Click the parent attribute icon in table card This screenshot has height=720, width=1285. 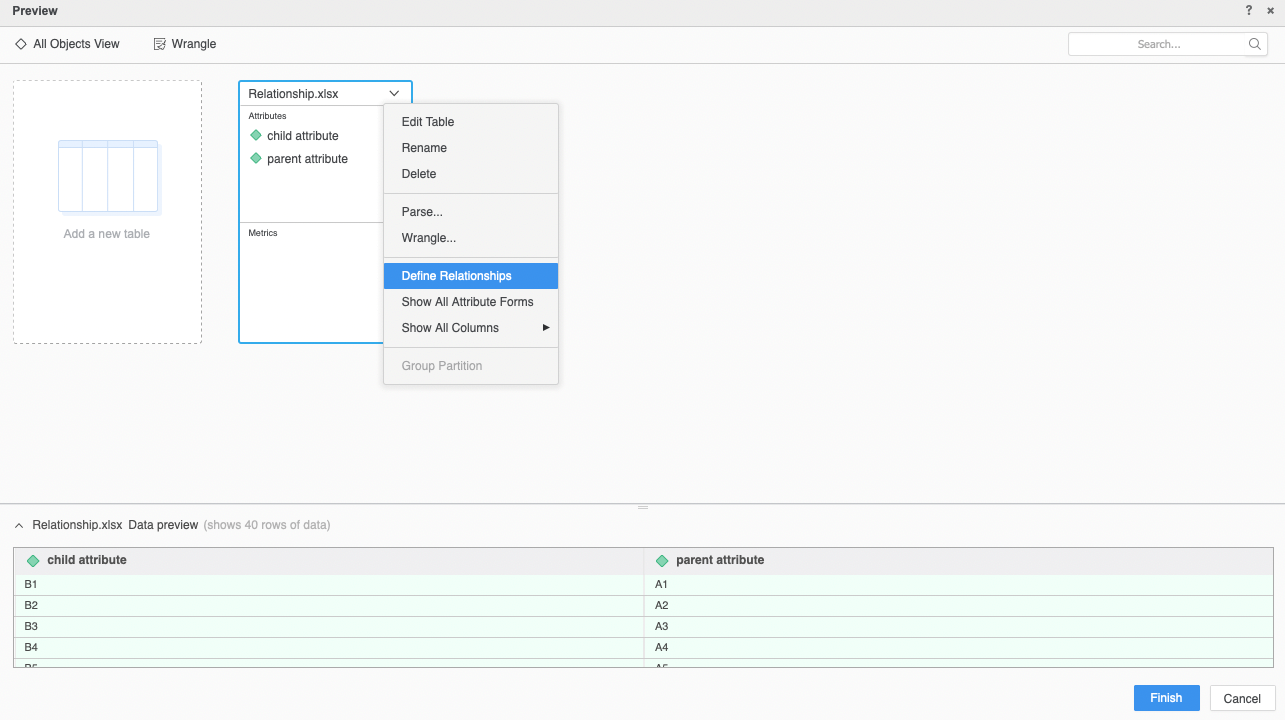[x=256, y=158]
